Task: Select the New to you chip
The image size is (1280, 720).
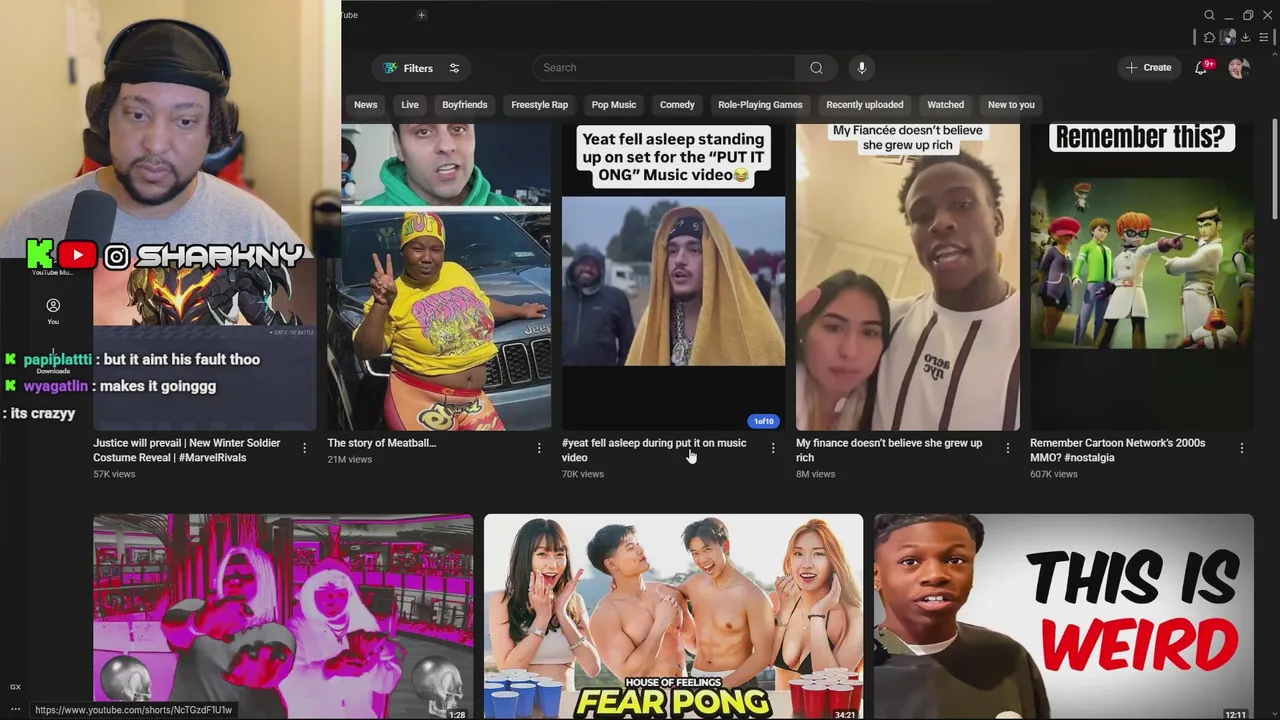Action: pos(1011,105)
